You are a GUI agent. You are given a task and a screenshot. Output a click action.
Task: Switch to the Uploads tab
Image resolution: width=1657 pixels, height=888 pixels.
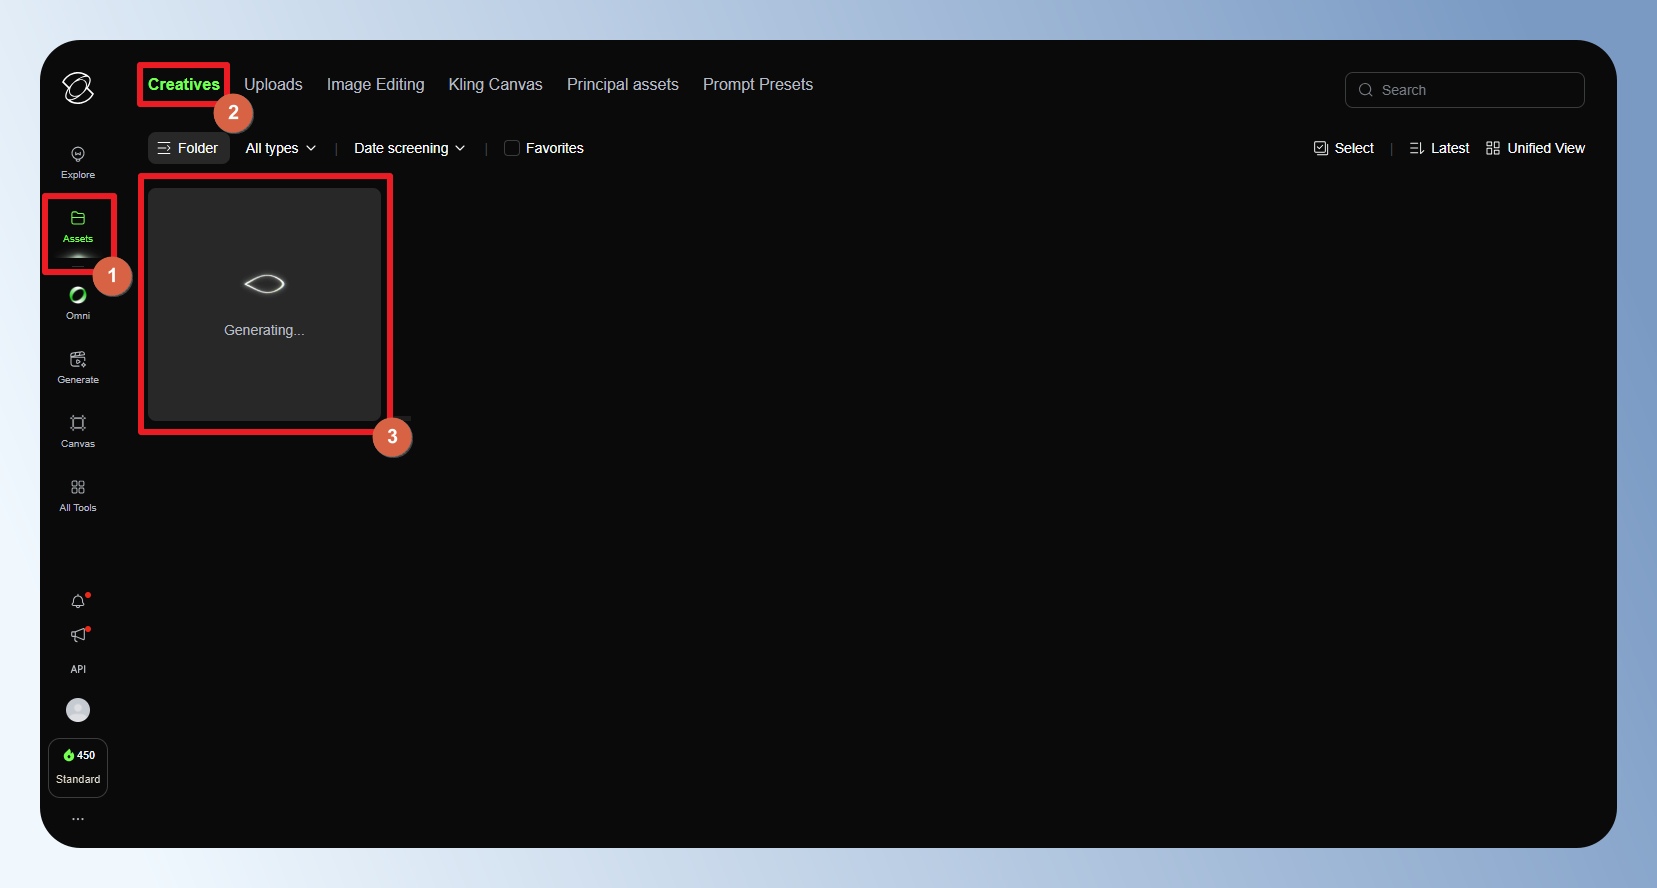click(x=273, y=85)
